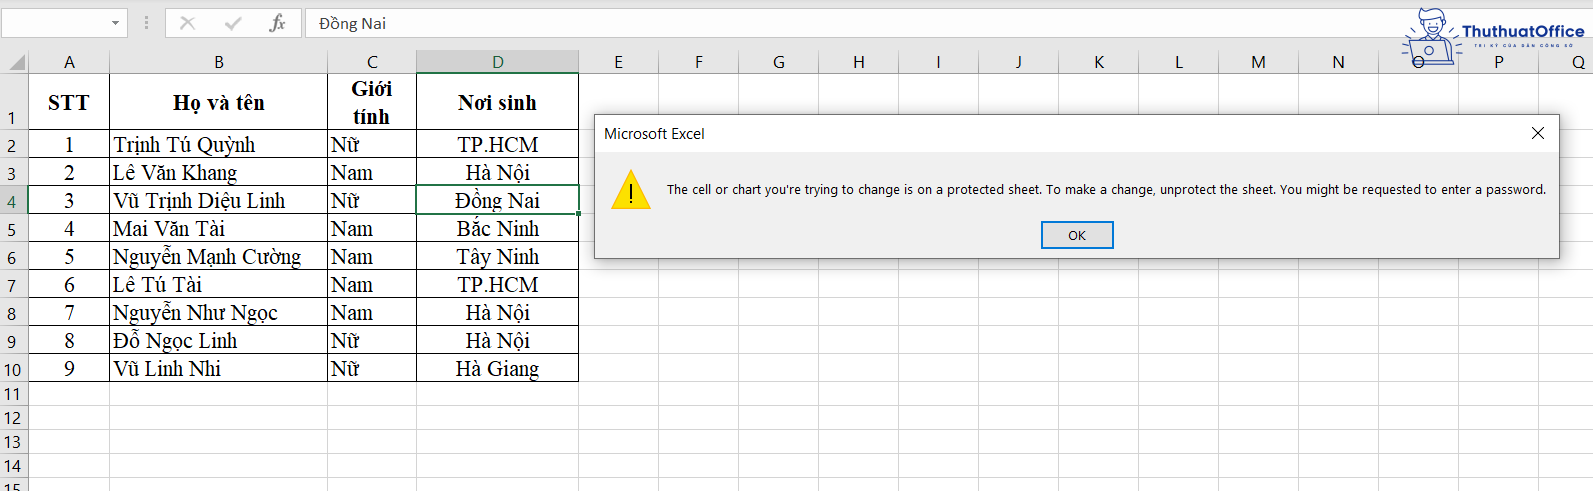Click the Enter checkmark formula bar icon

pyautogui.click(x=233, y=23)
